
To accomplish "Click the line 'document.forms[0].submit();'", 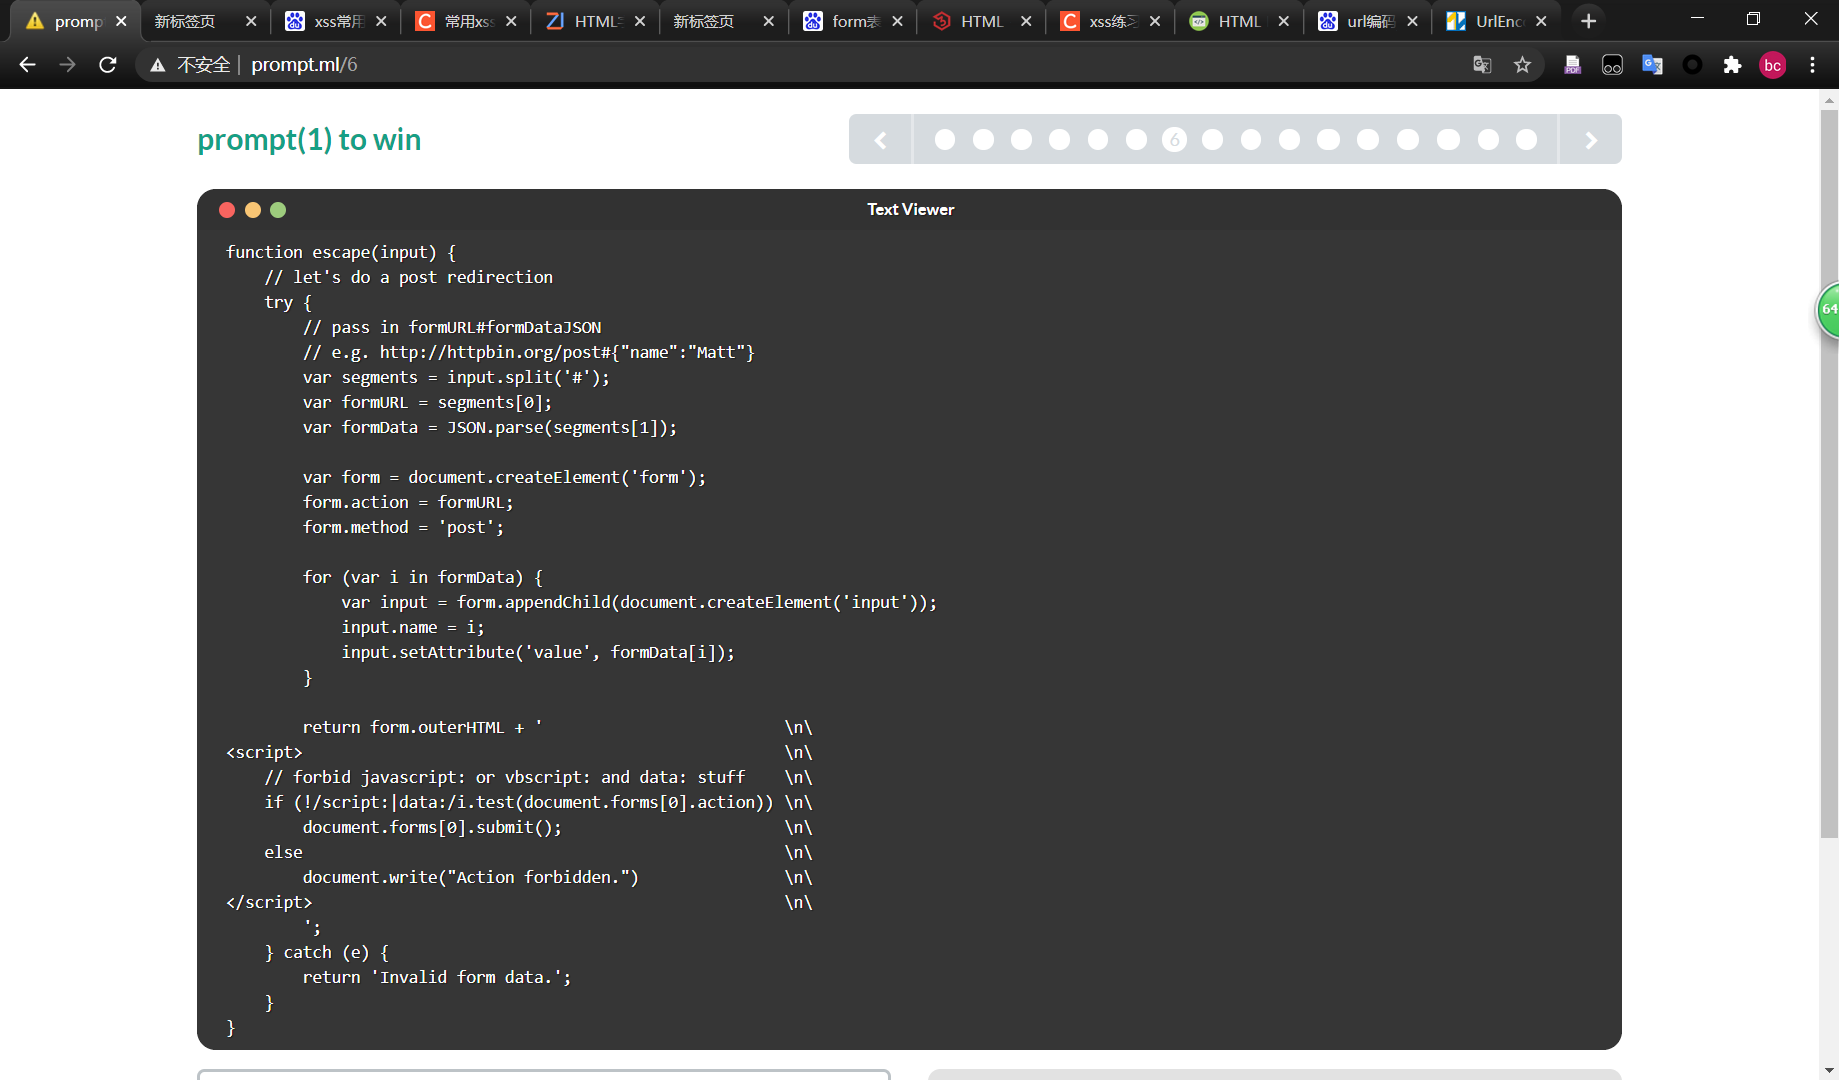I will (x=432, y=827).
